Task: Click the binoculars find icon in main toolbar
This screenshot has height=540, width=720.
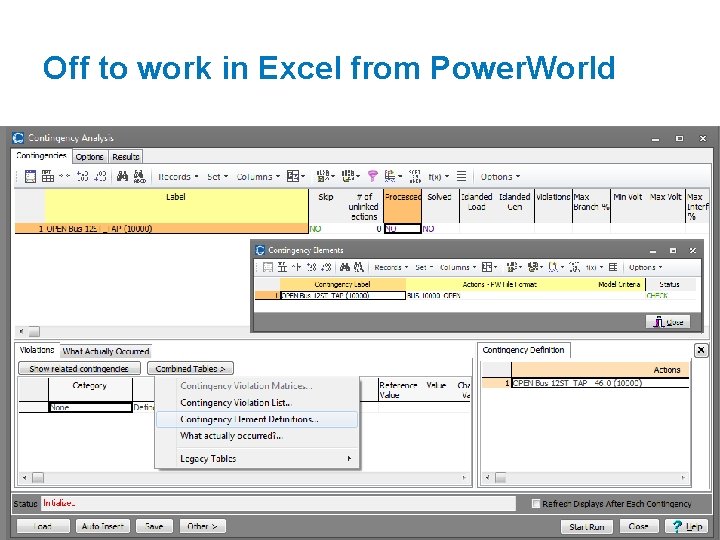Action: (122, 176)
